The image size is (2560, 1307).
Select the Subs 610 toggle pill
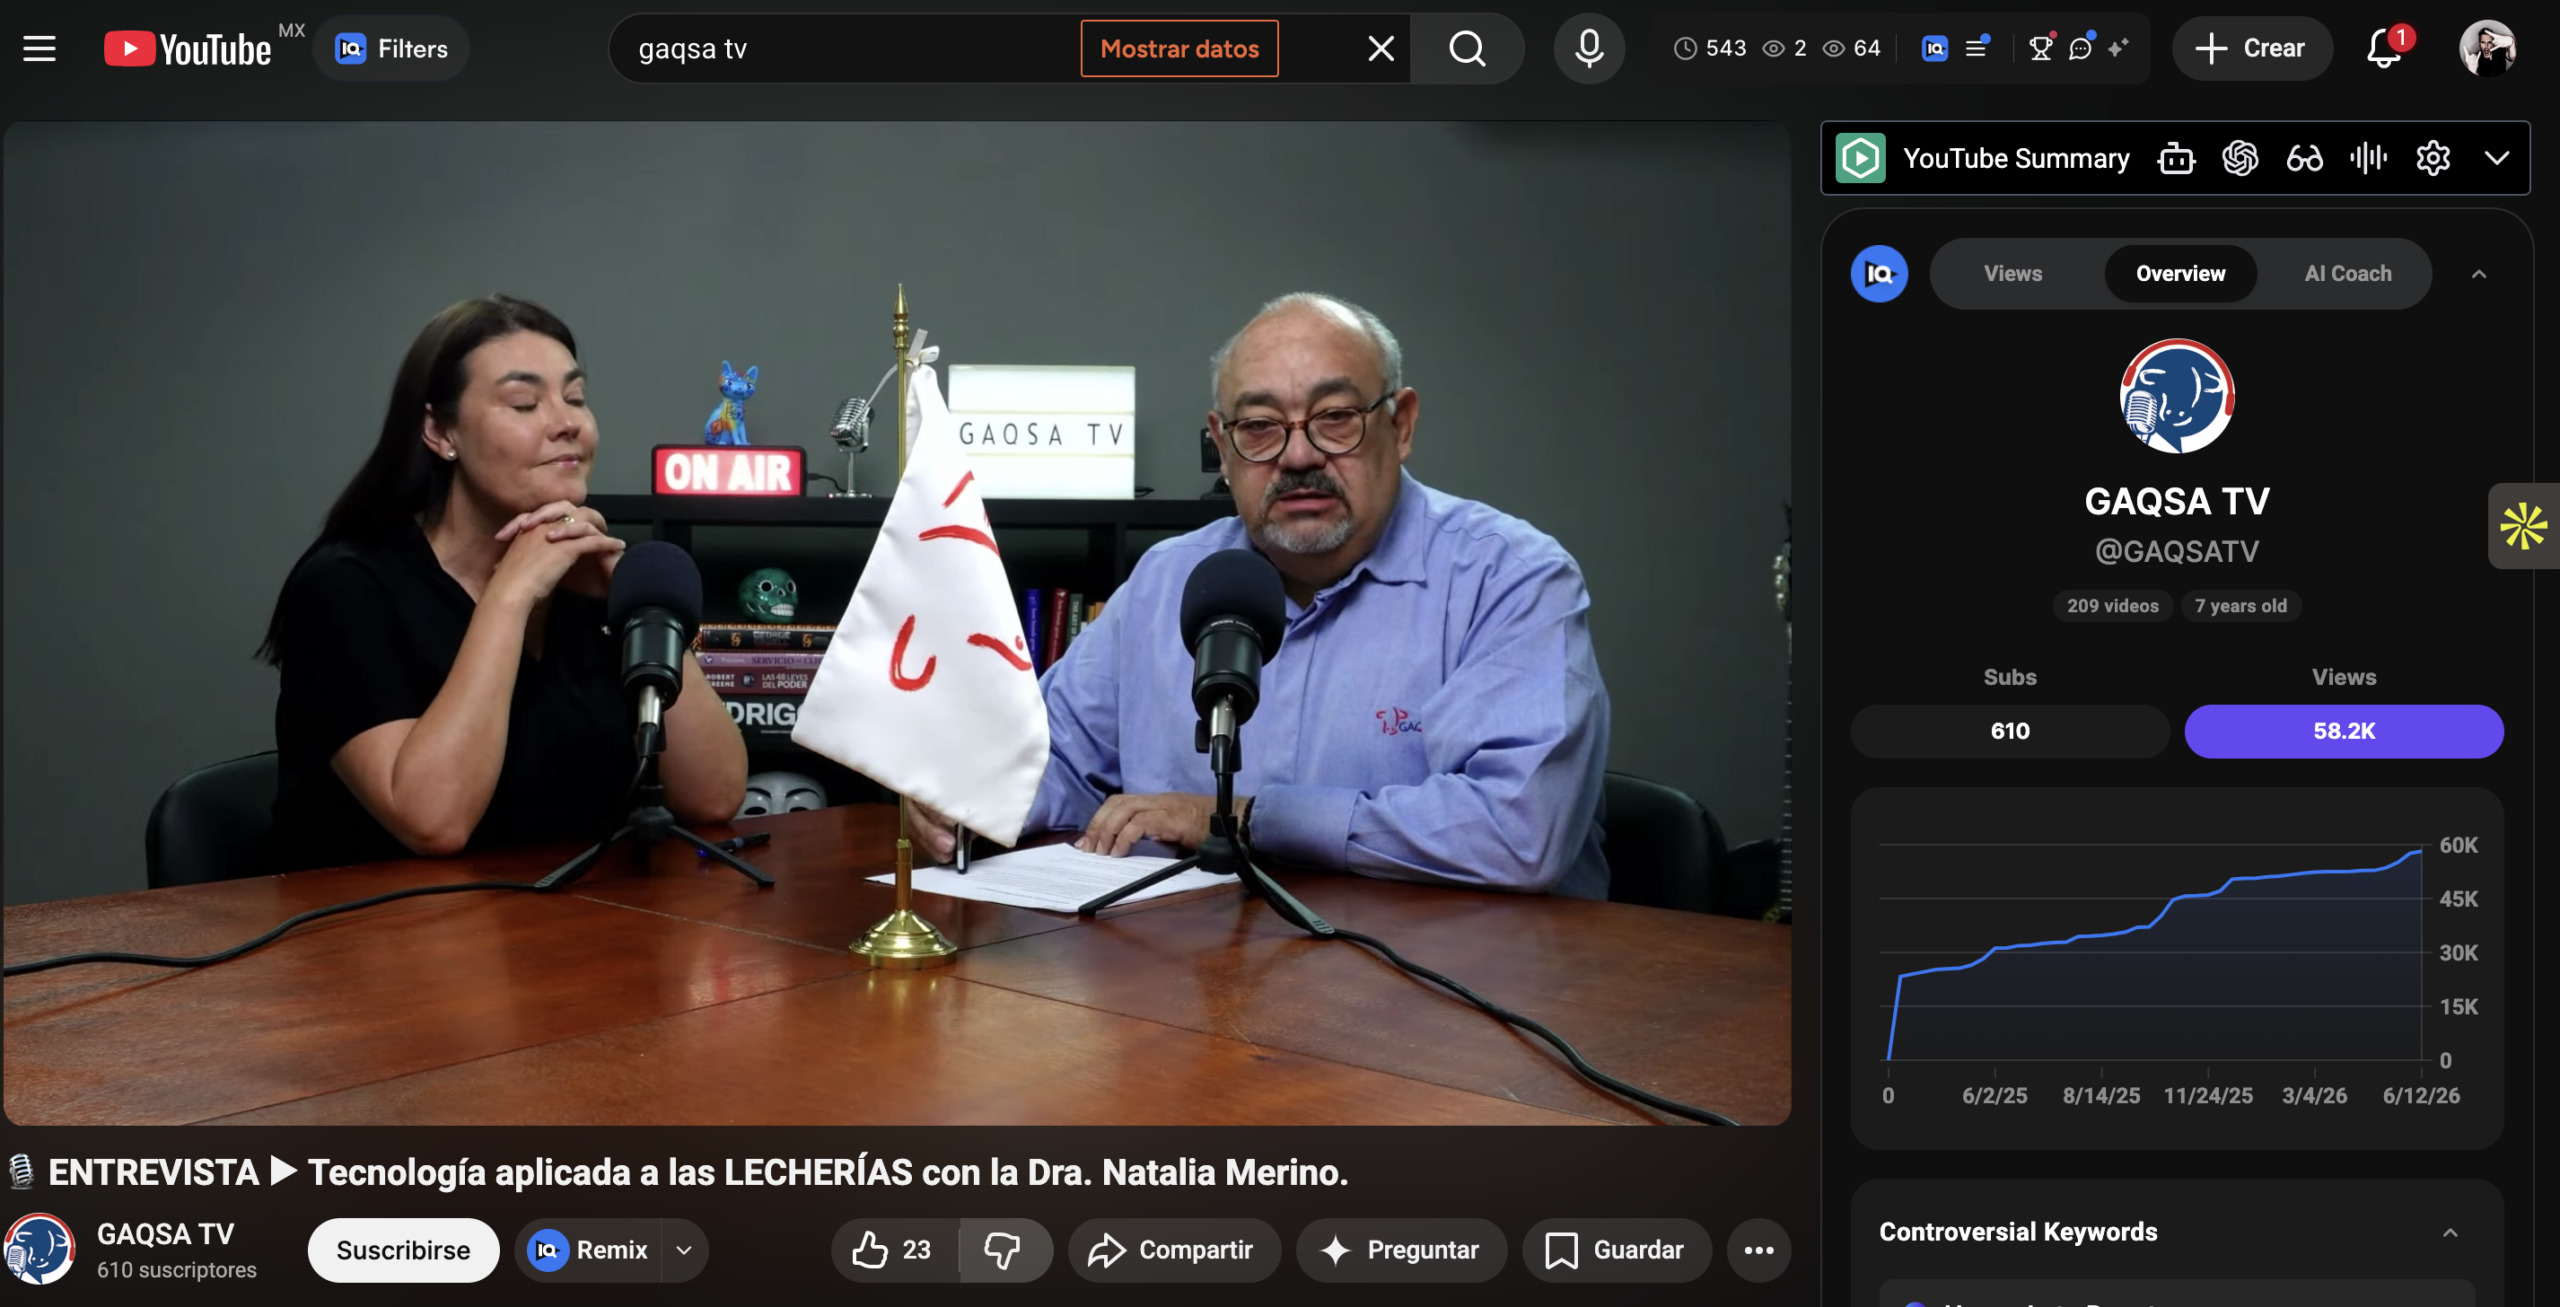click(2009, 731)
